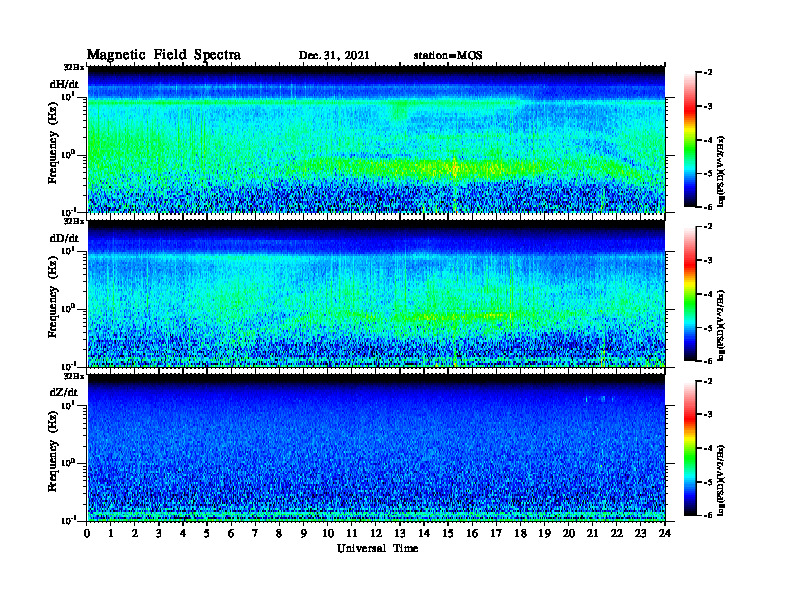Click the hour 6 tick label on the time axis
Viewport: 792px width, 612px height.
click(x=231, y=534)
